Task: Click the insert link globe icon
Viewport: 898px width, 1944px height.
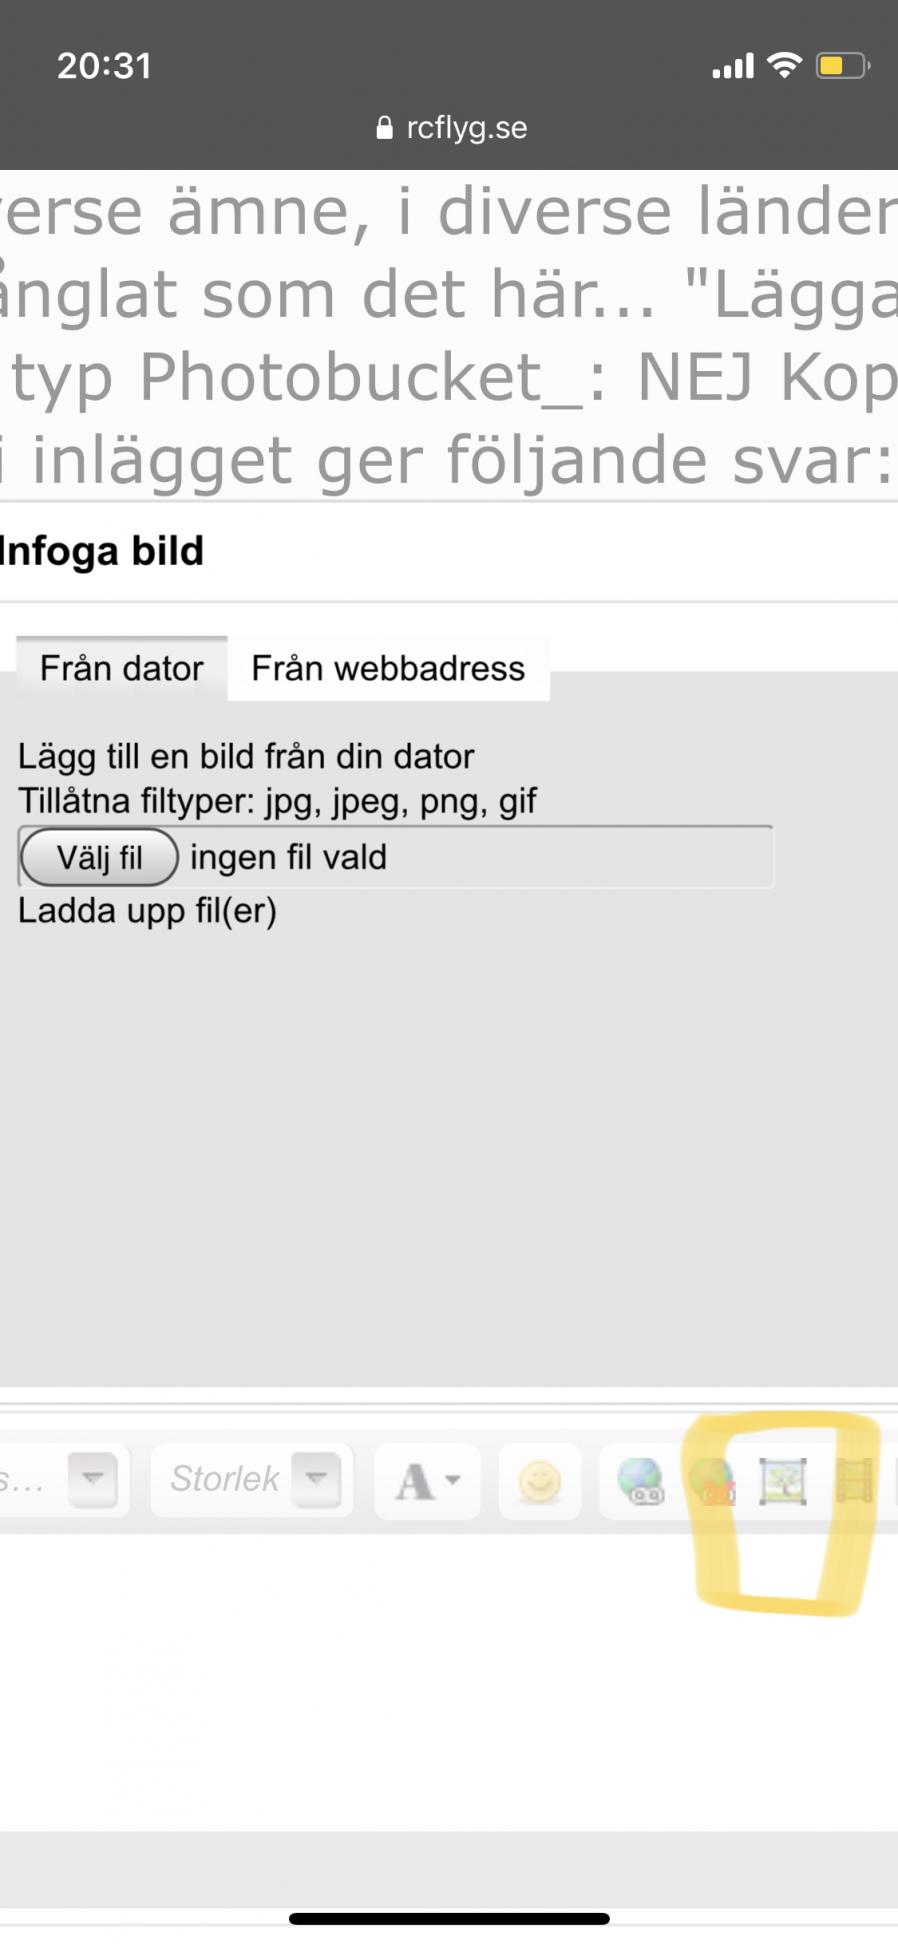Action: click(641, 1481)
